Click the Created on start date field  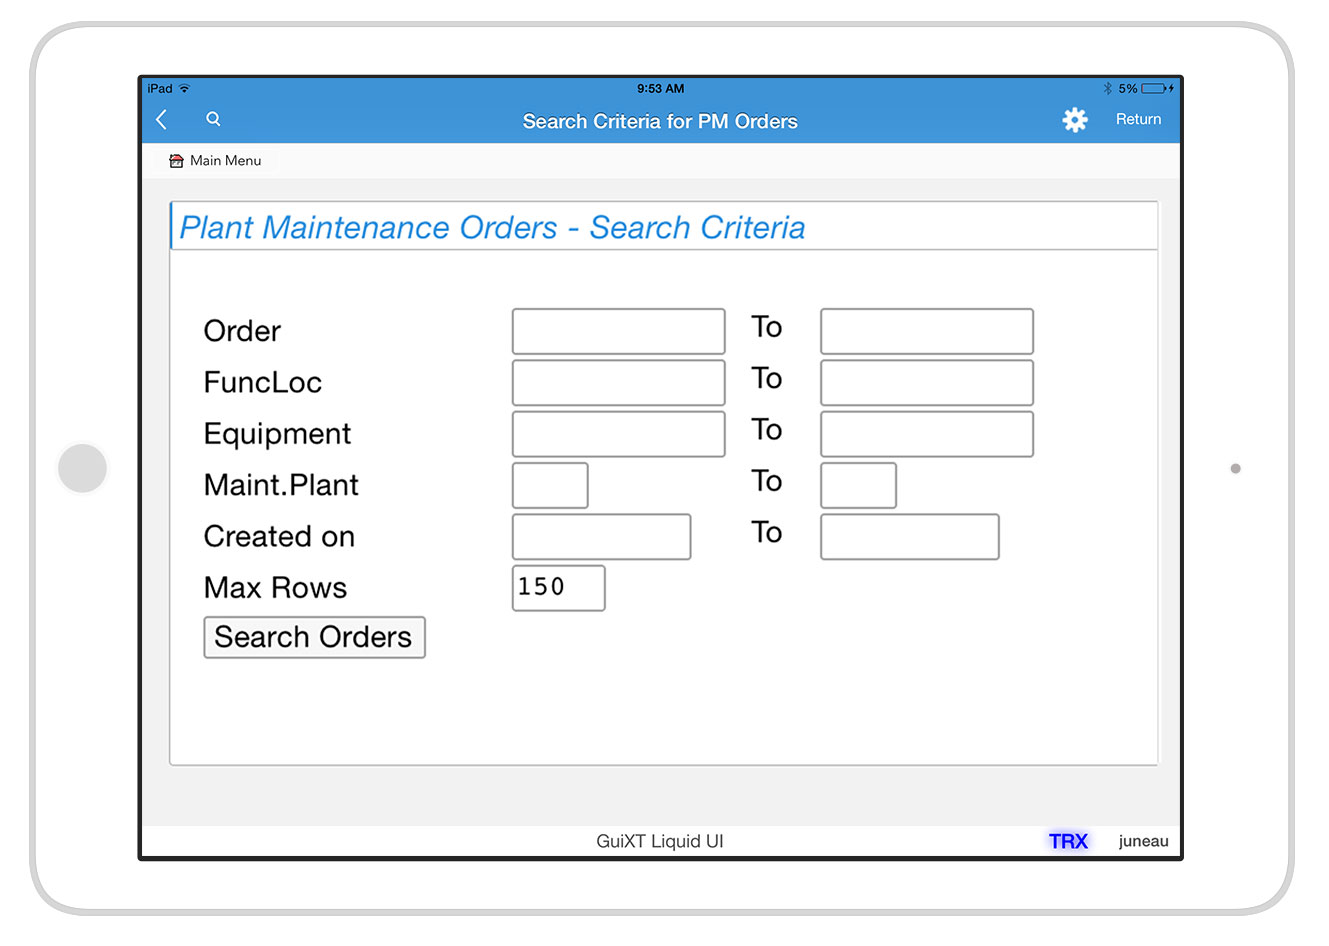pyautogui.click(x=601, y=537)
